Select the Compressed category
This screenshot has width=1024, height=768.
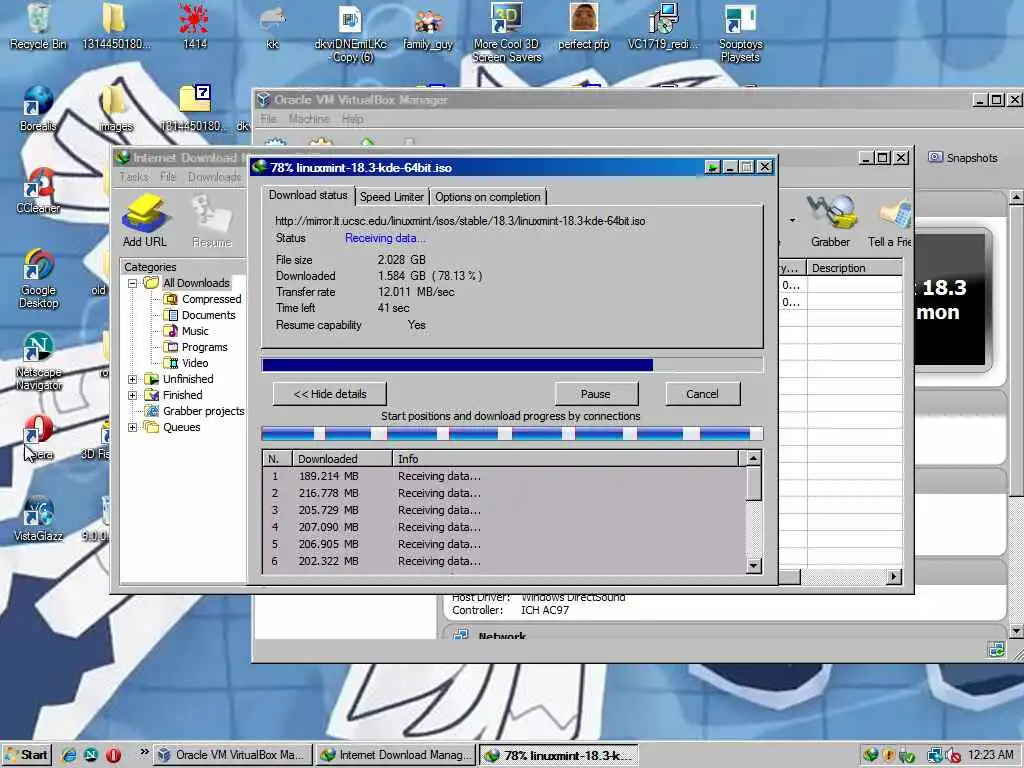click(202, 299)
